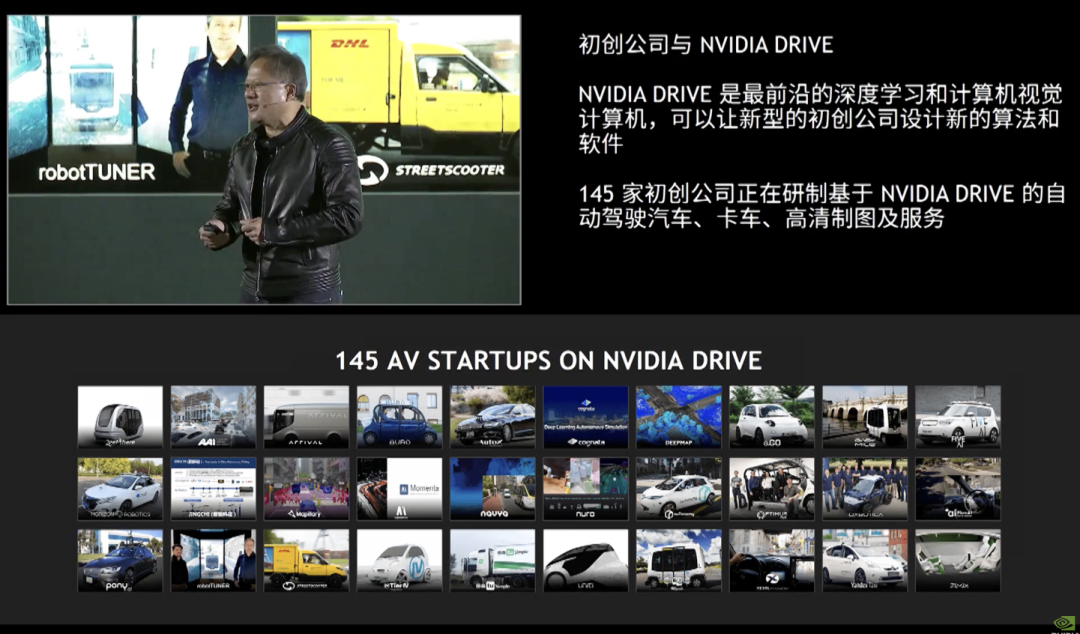Select the Oxbotica team with blue car thumbnail
Image resolution: width=1080 pixels, height=634 pixels.
tap(865, 489)
